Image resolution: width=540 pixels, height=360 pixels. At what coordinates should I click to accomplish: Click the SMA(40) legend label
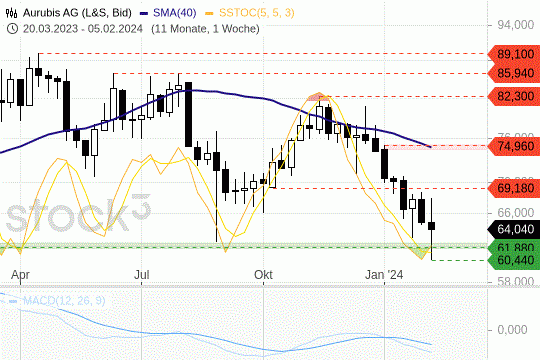tap(175, 13)
